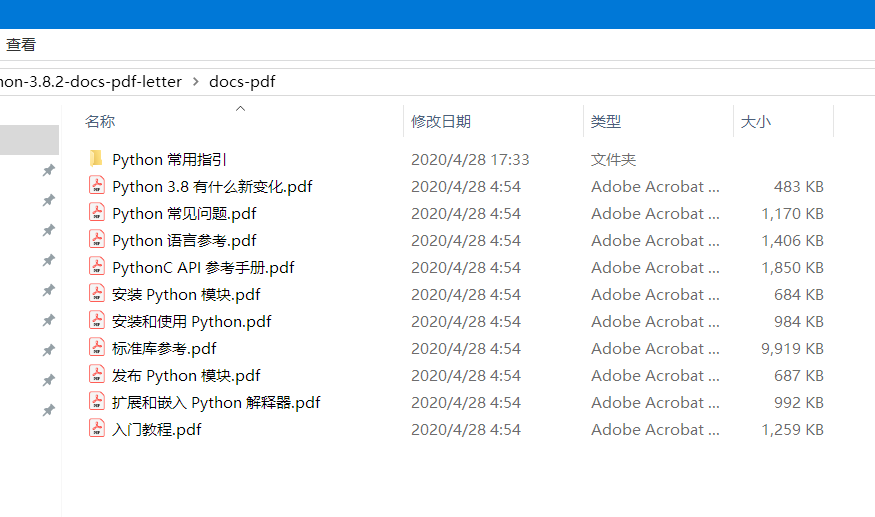This screenshot has height=517, width=875.
Task: Click the 687 KB size value
Action: [x=799, y=375]
